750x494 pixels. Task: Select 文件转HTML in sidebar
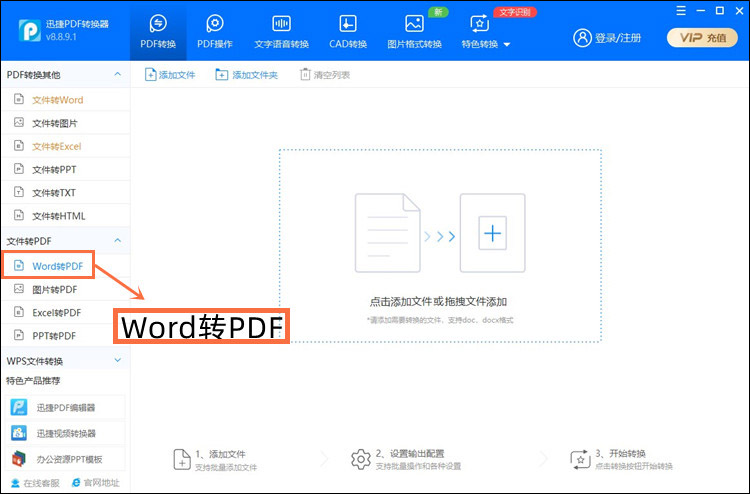66,216
